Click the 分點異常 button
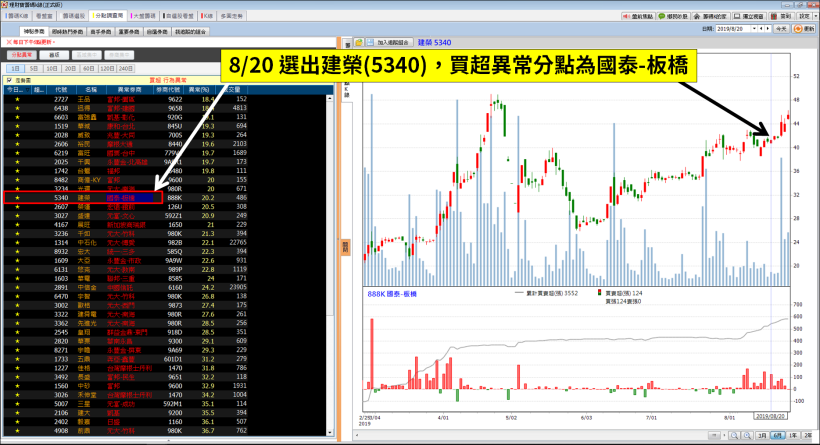 pyautogui.click(x=21, y=55)
